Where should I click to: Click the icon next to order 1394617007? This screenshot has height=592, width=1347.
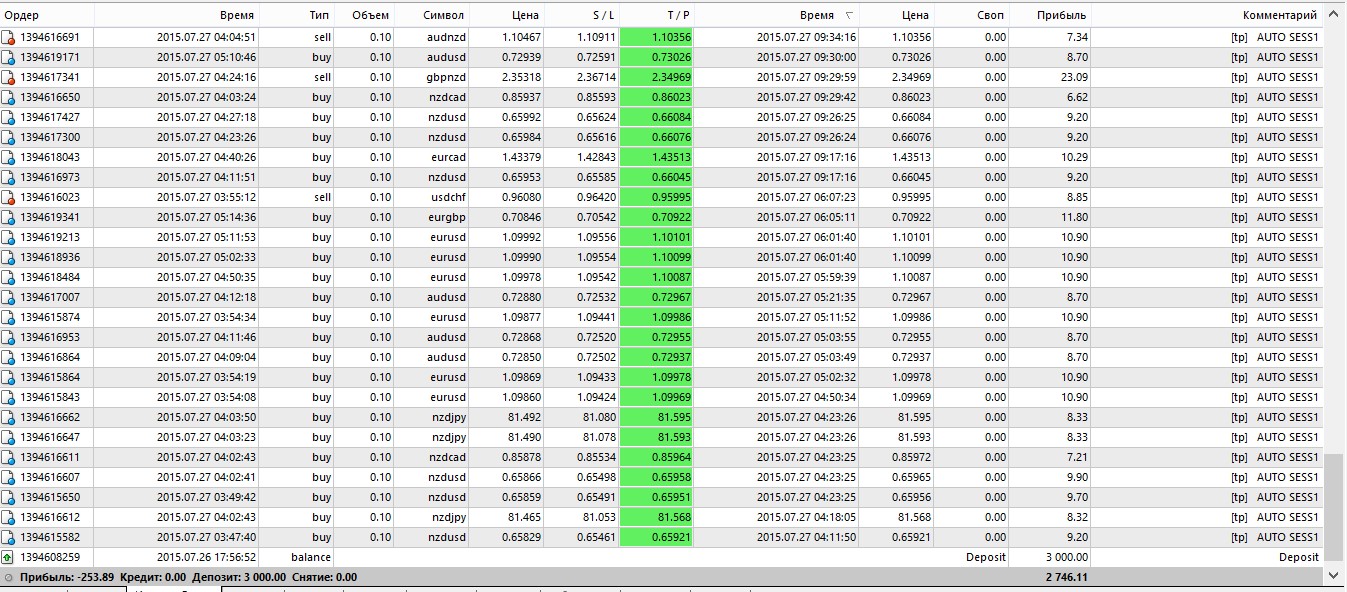[x=9, y=297]
